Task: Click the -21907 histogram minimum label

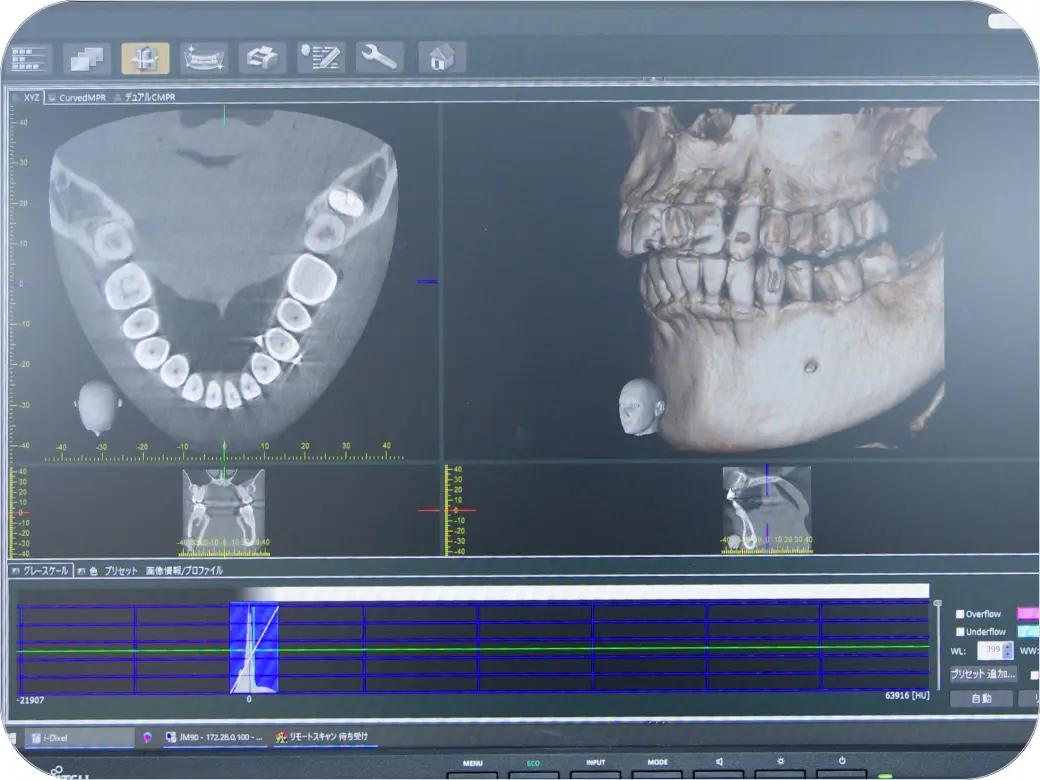Action: coord(31,700)
